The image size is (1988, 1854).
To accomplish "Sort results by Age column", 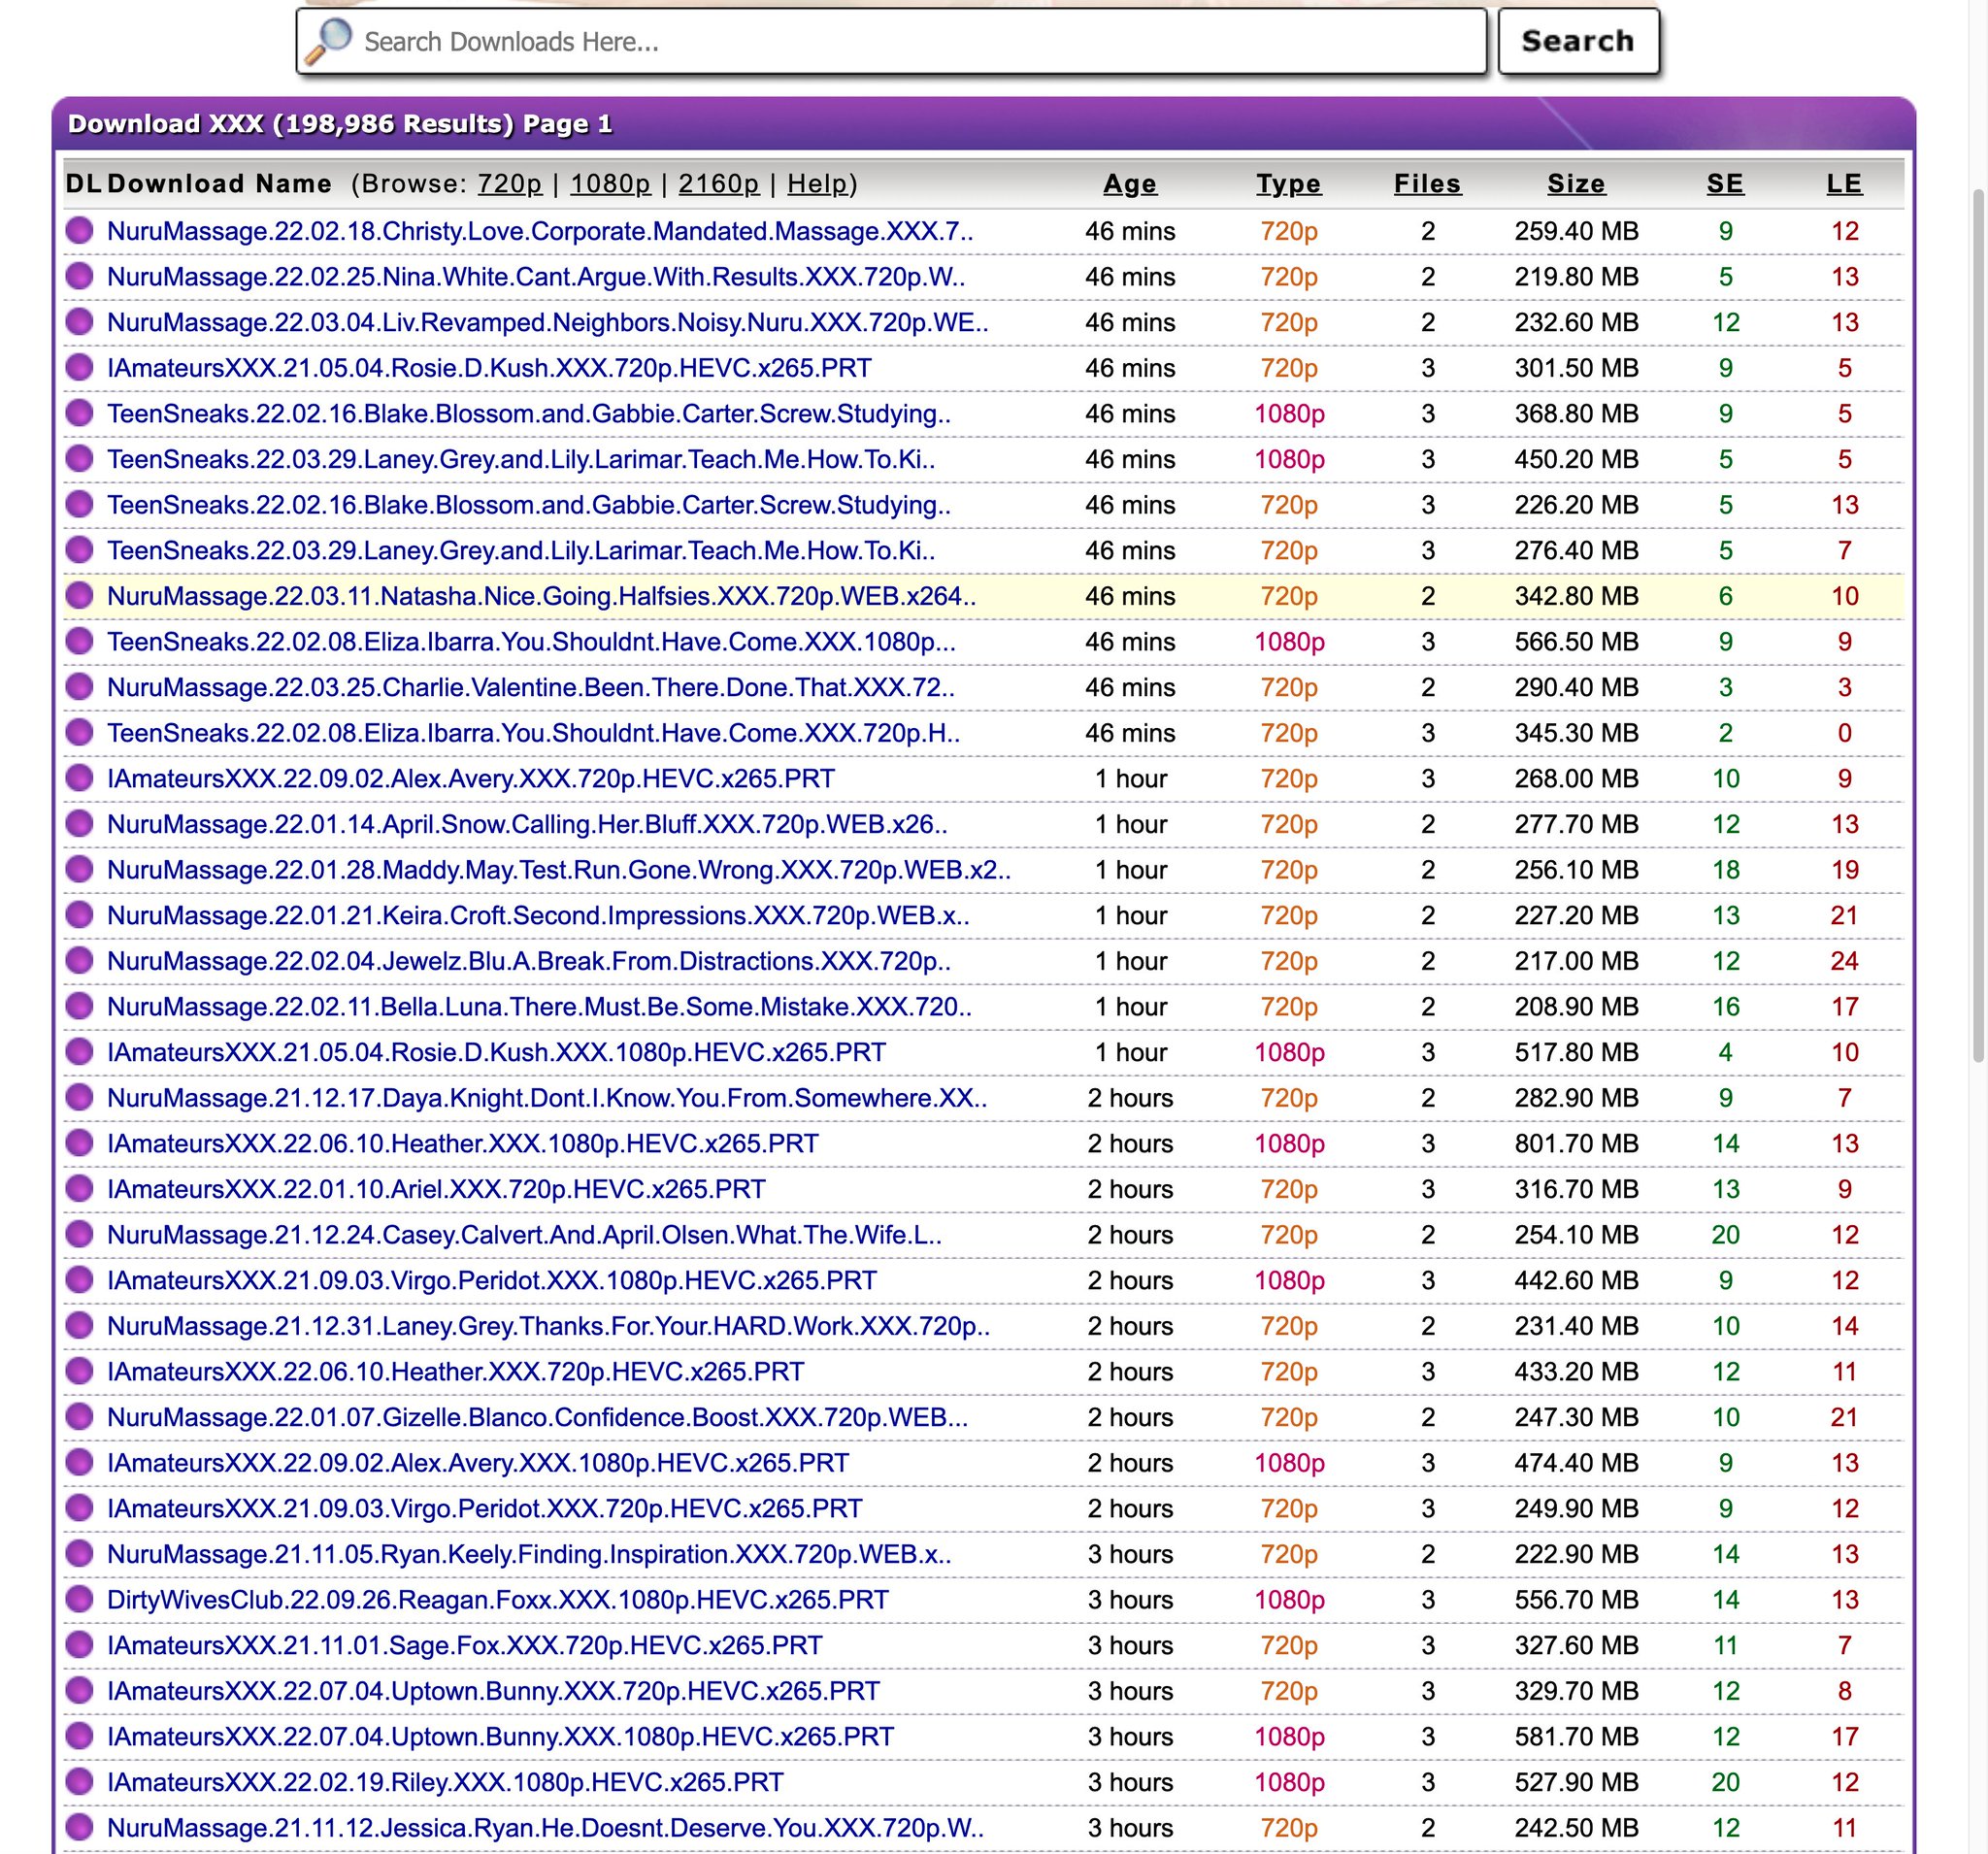I will pyautogui.click(x=1129, y=184).
